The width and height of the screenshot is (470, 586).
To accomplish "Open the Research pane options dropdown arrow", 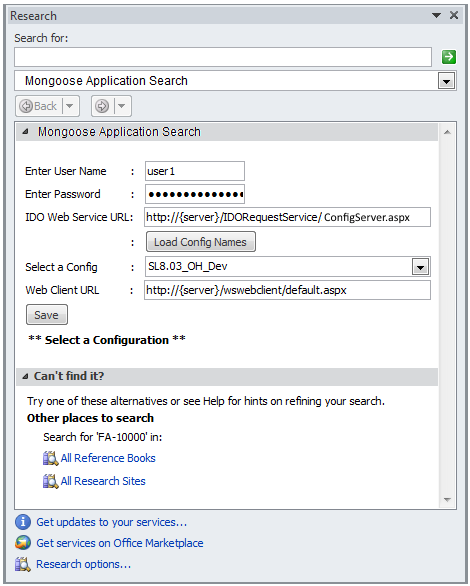I will [436, 15].
